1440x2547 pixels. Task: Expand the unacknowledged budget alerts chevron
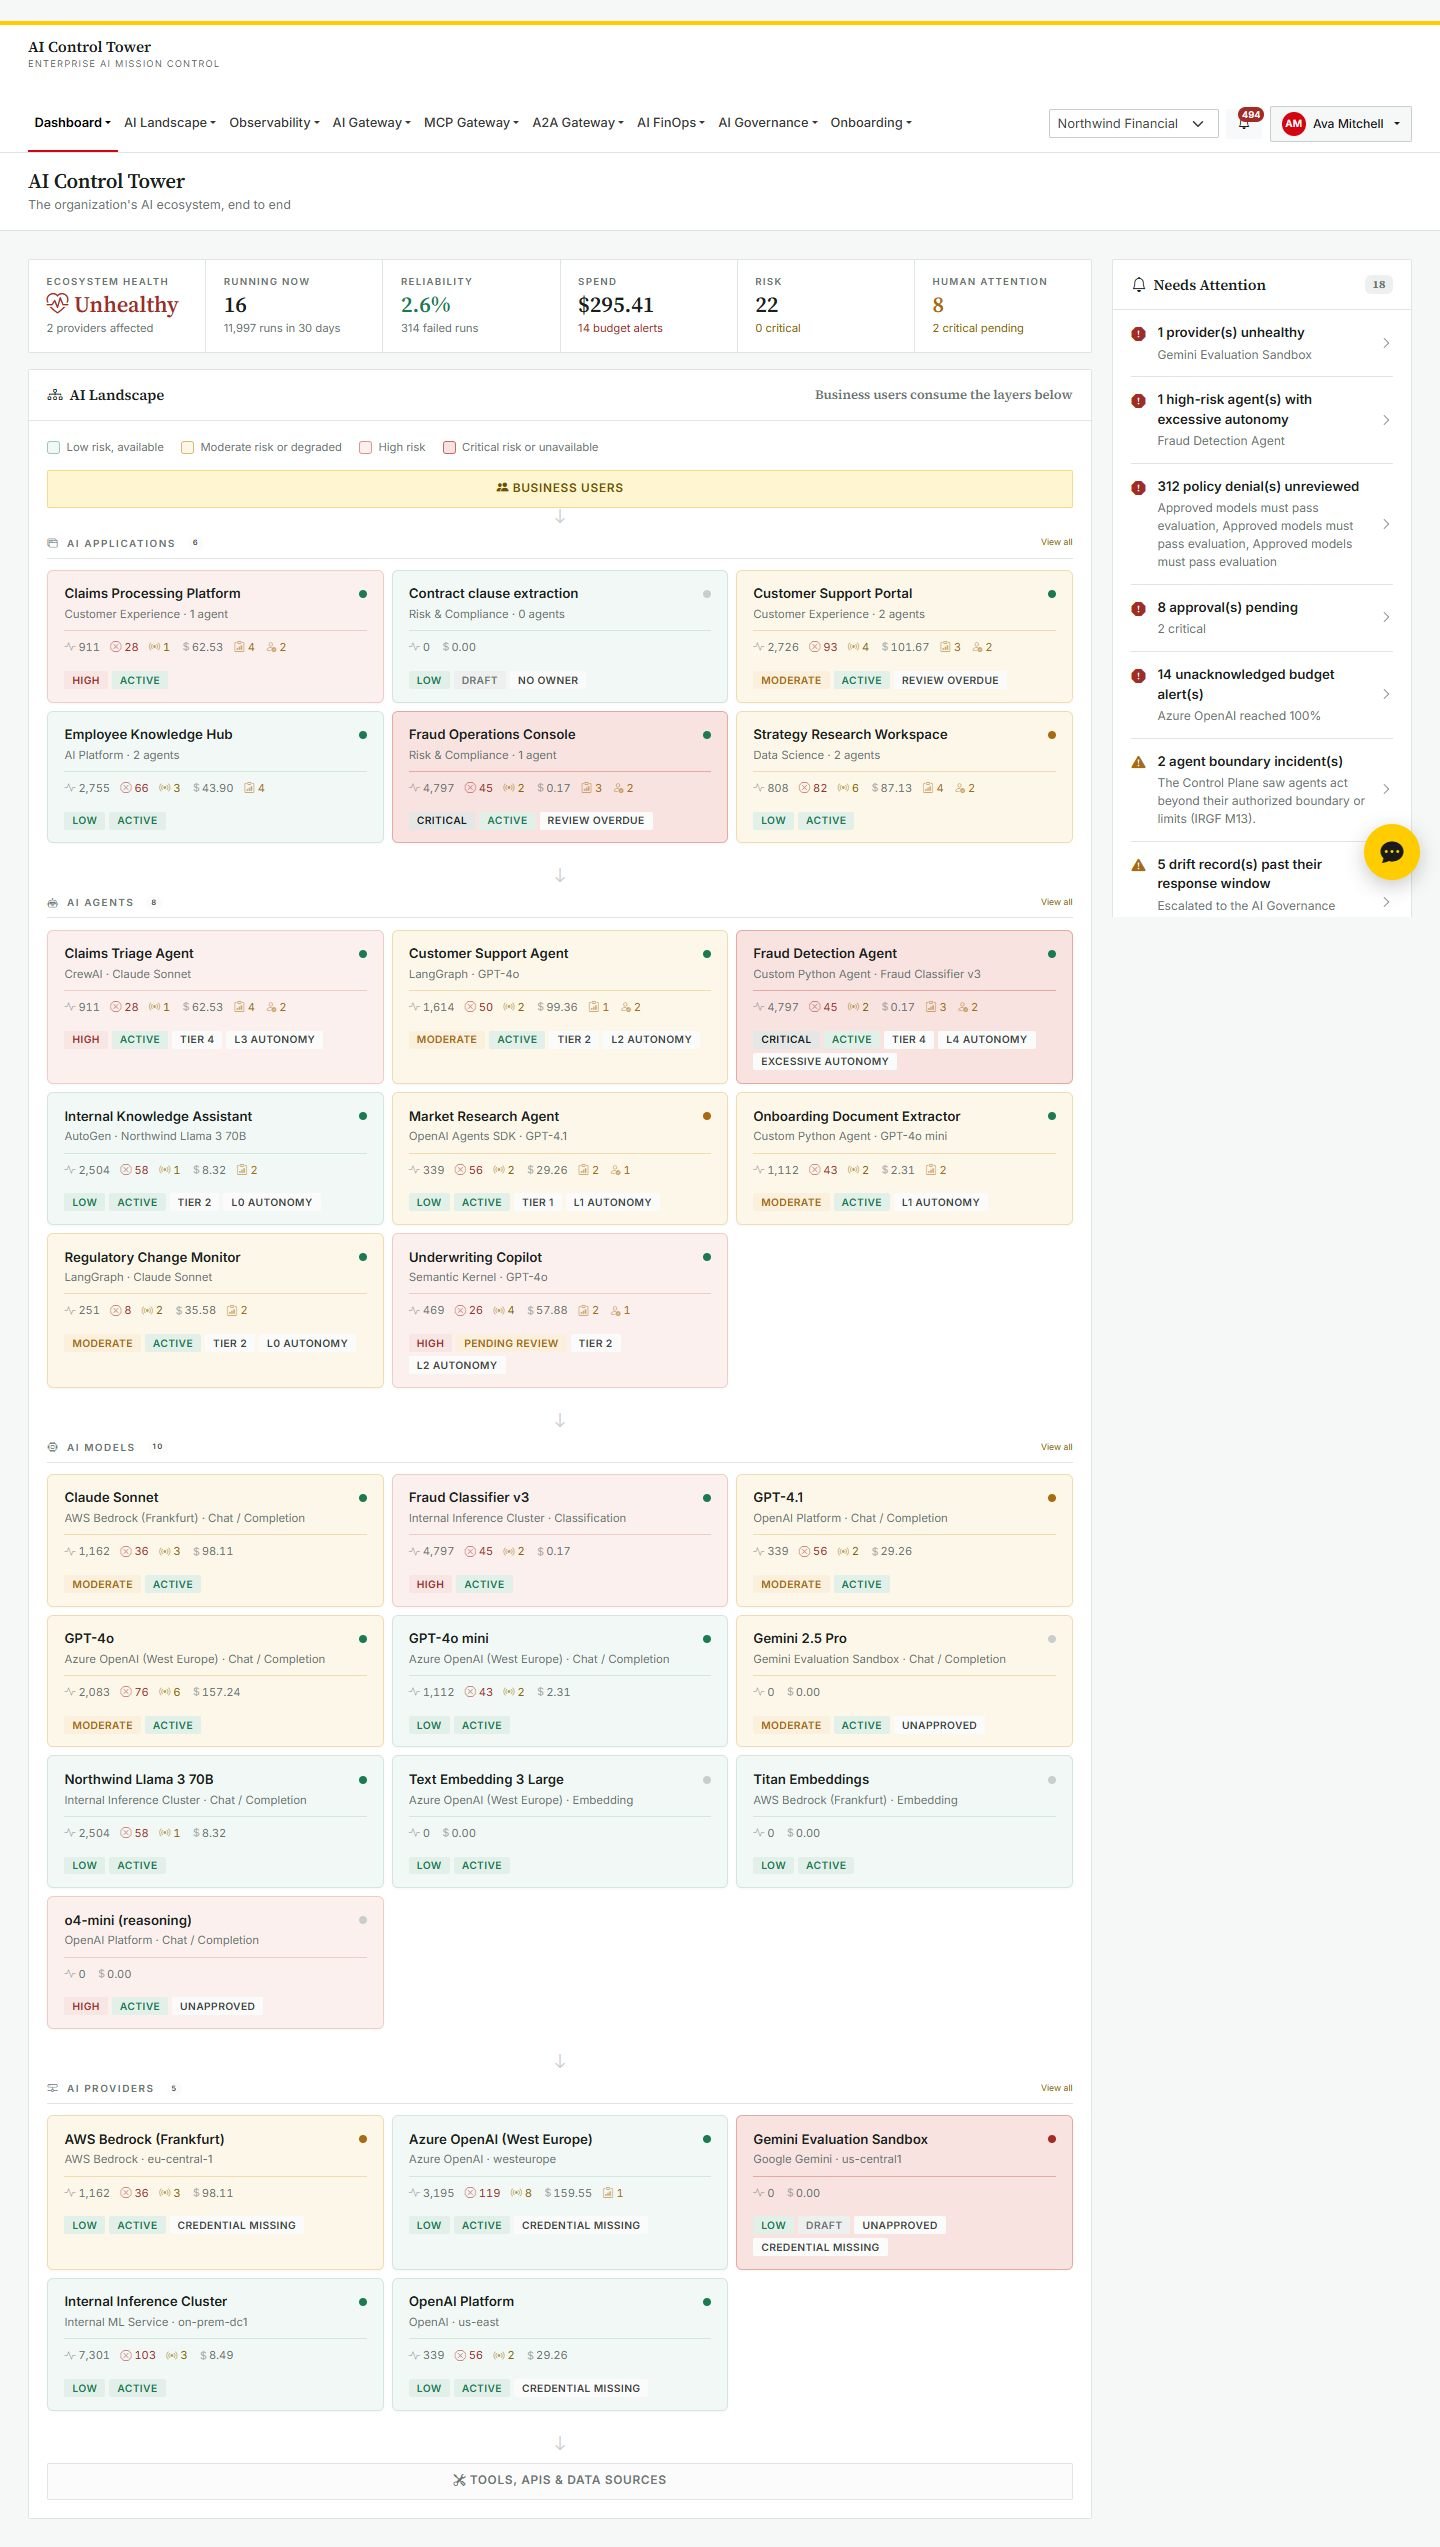click(x=1386, y=694)
